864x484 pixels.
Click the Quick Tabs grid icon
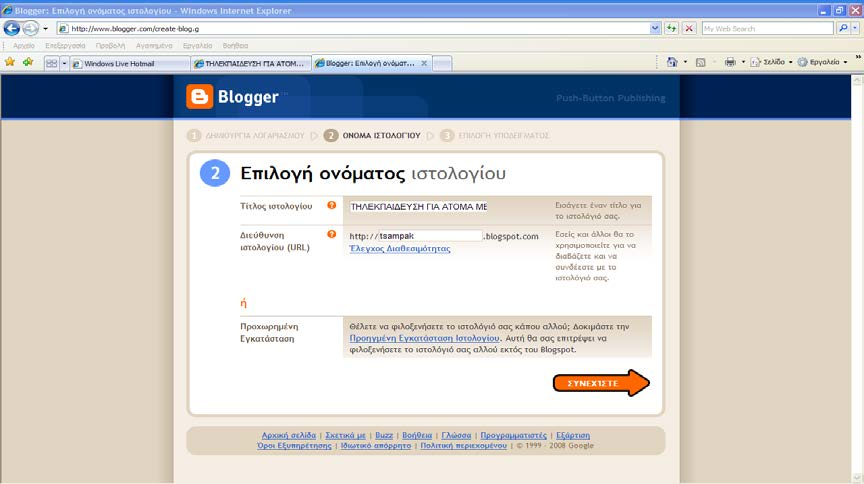tap(52, 63)
